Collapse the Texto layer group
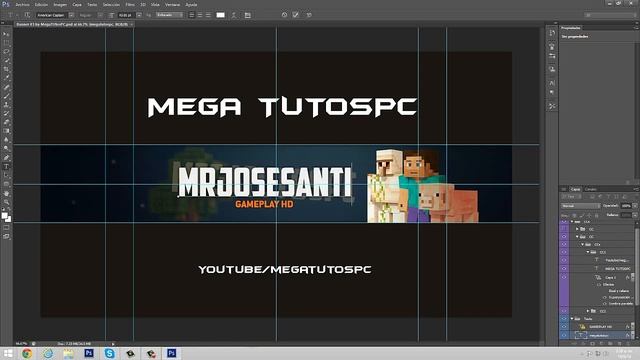Viewport: 640px width, 360px height. (x=572, y=319)
